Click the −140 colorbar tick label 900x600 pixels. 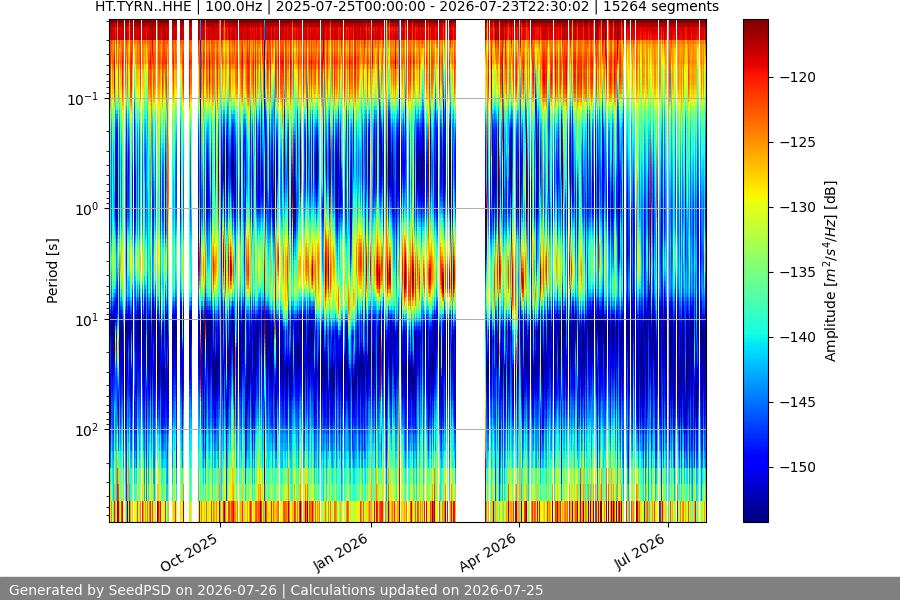pyautogui.click(x=798, y=337)
